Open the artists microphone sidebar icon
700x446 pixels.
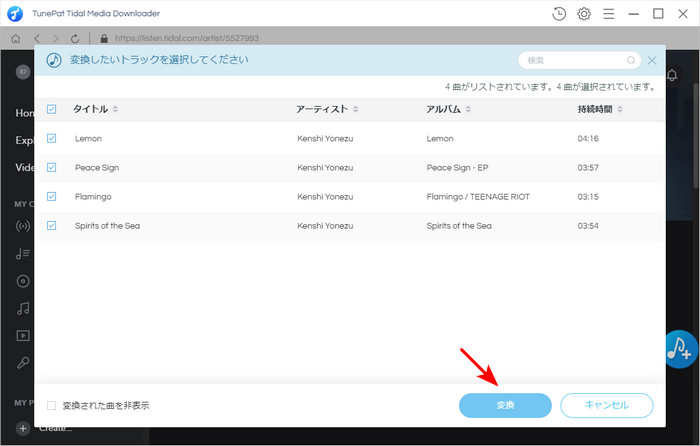click(x=23, y=363)
